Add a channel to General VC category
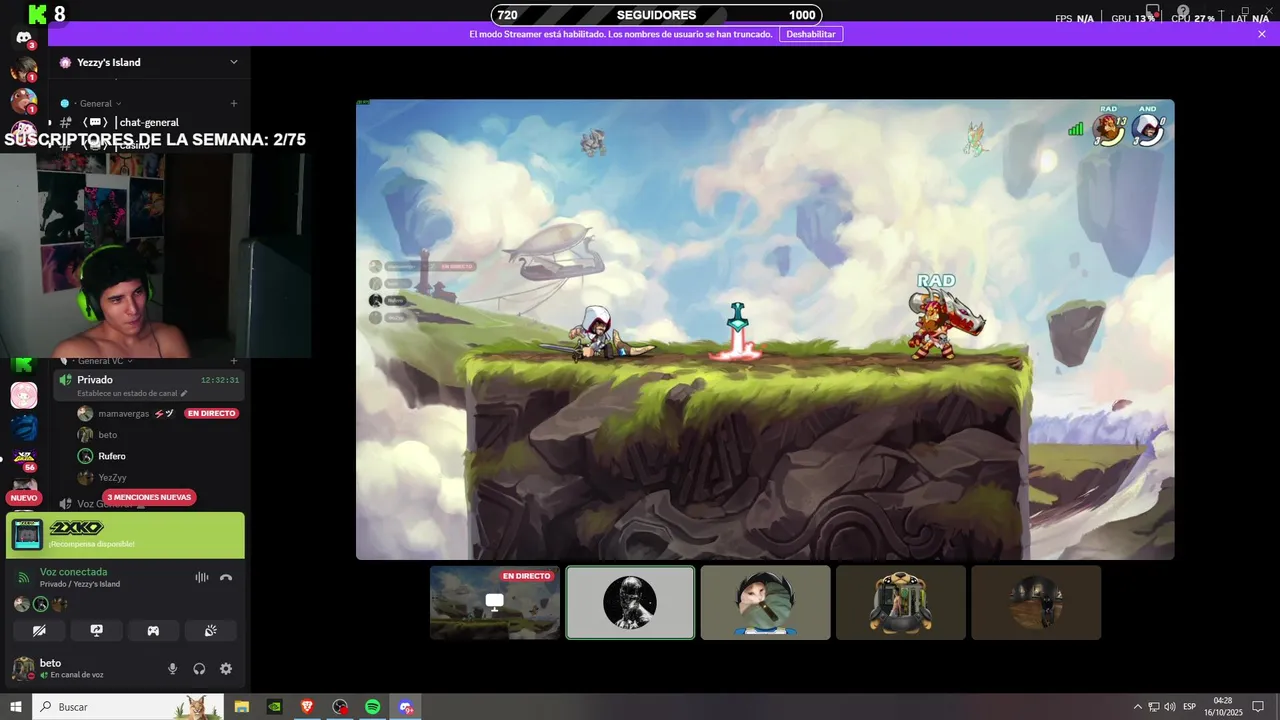 coord(234,361)
